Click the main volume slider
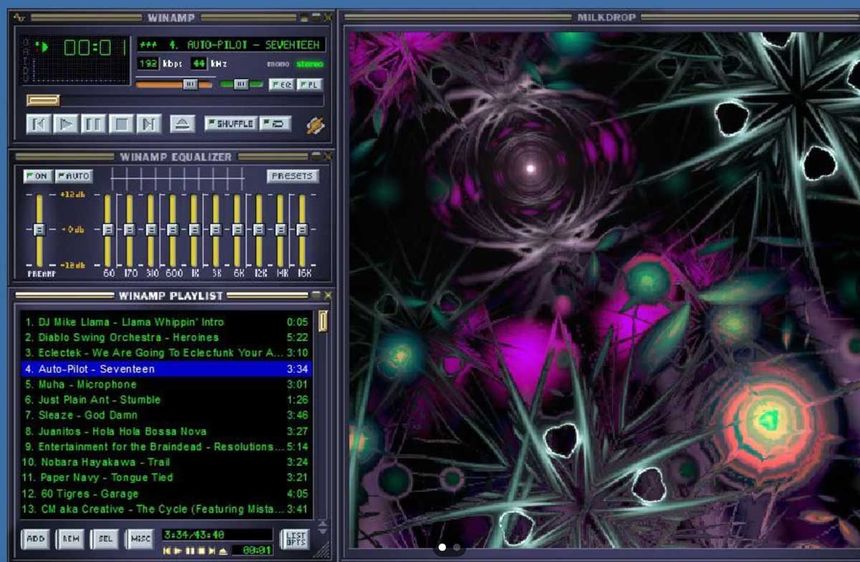Screen dimensions: 860x562 coord(174,84)
